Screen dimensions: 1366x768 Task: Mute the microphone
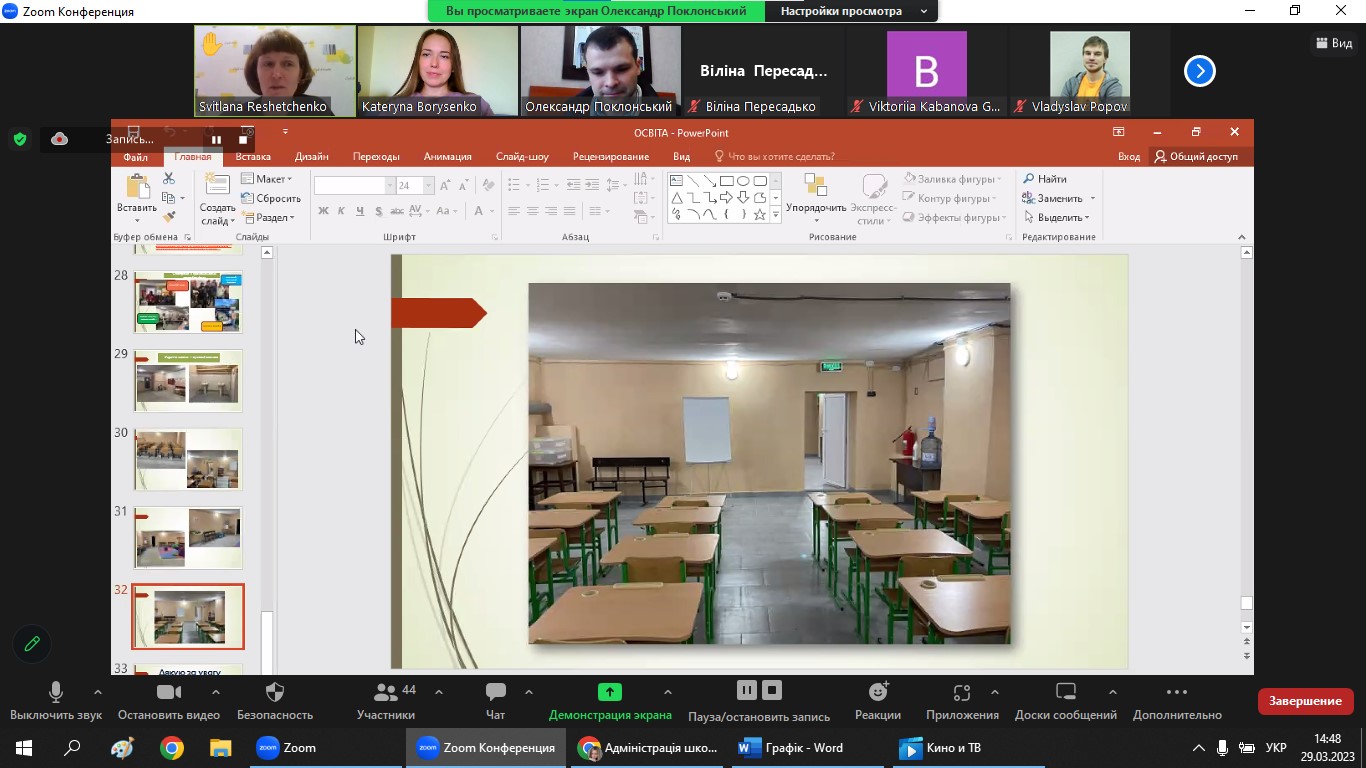coord(56,692)
